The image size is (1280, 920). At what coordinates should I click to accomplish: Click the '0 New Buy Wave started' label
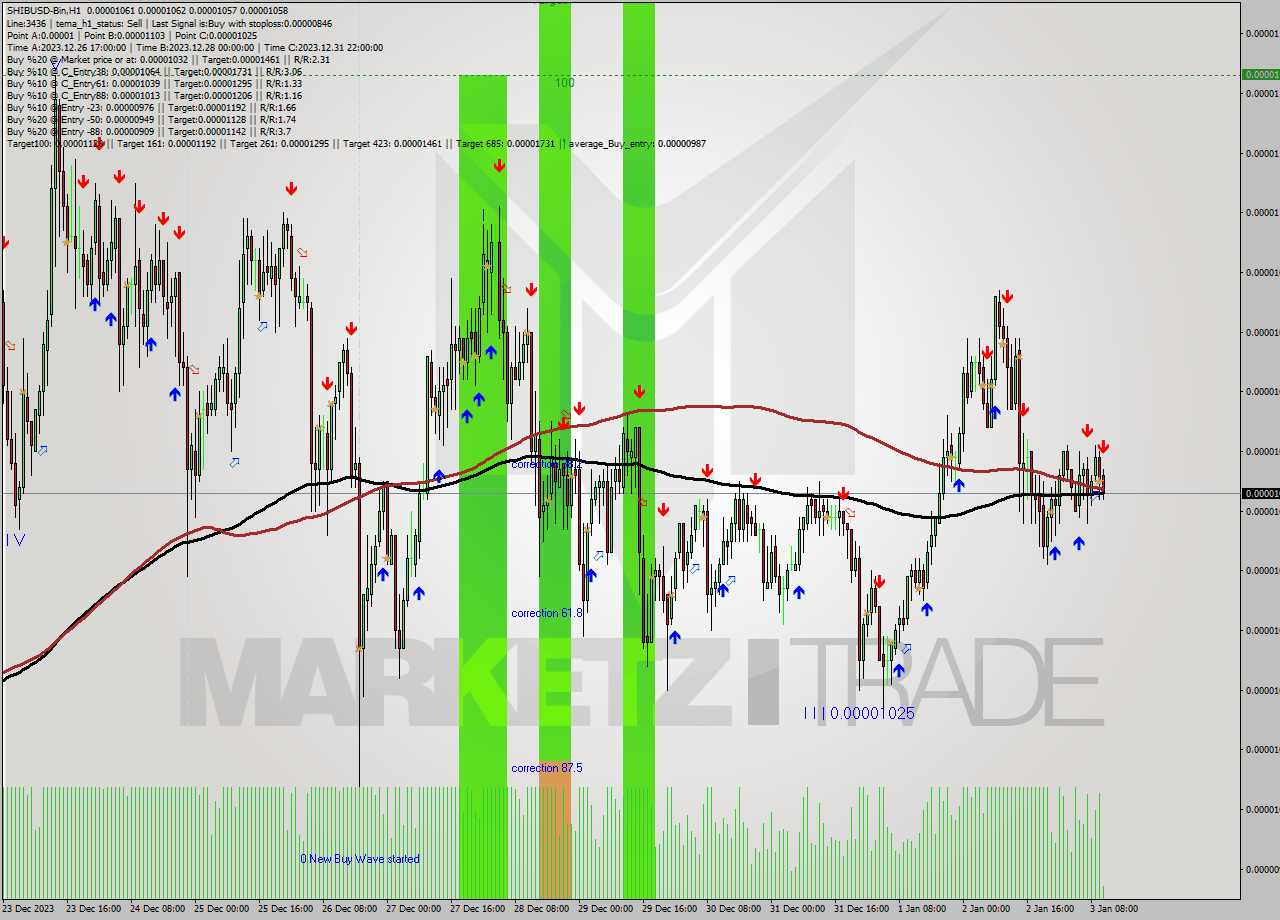pos(360,859)
